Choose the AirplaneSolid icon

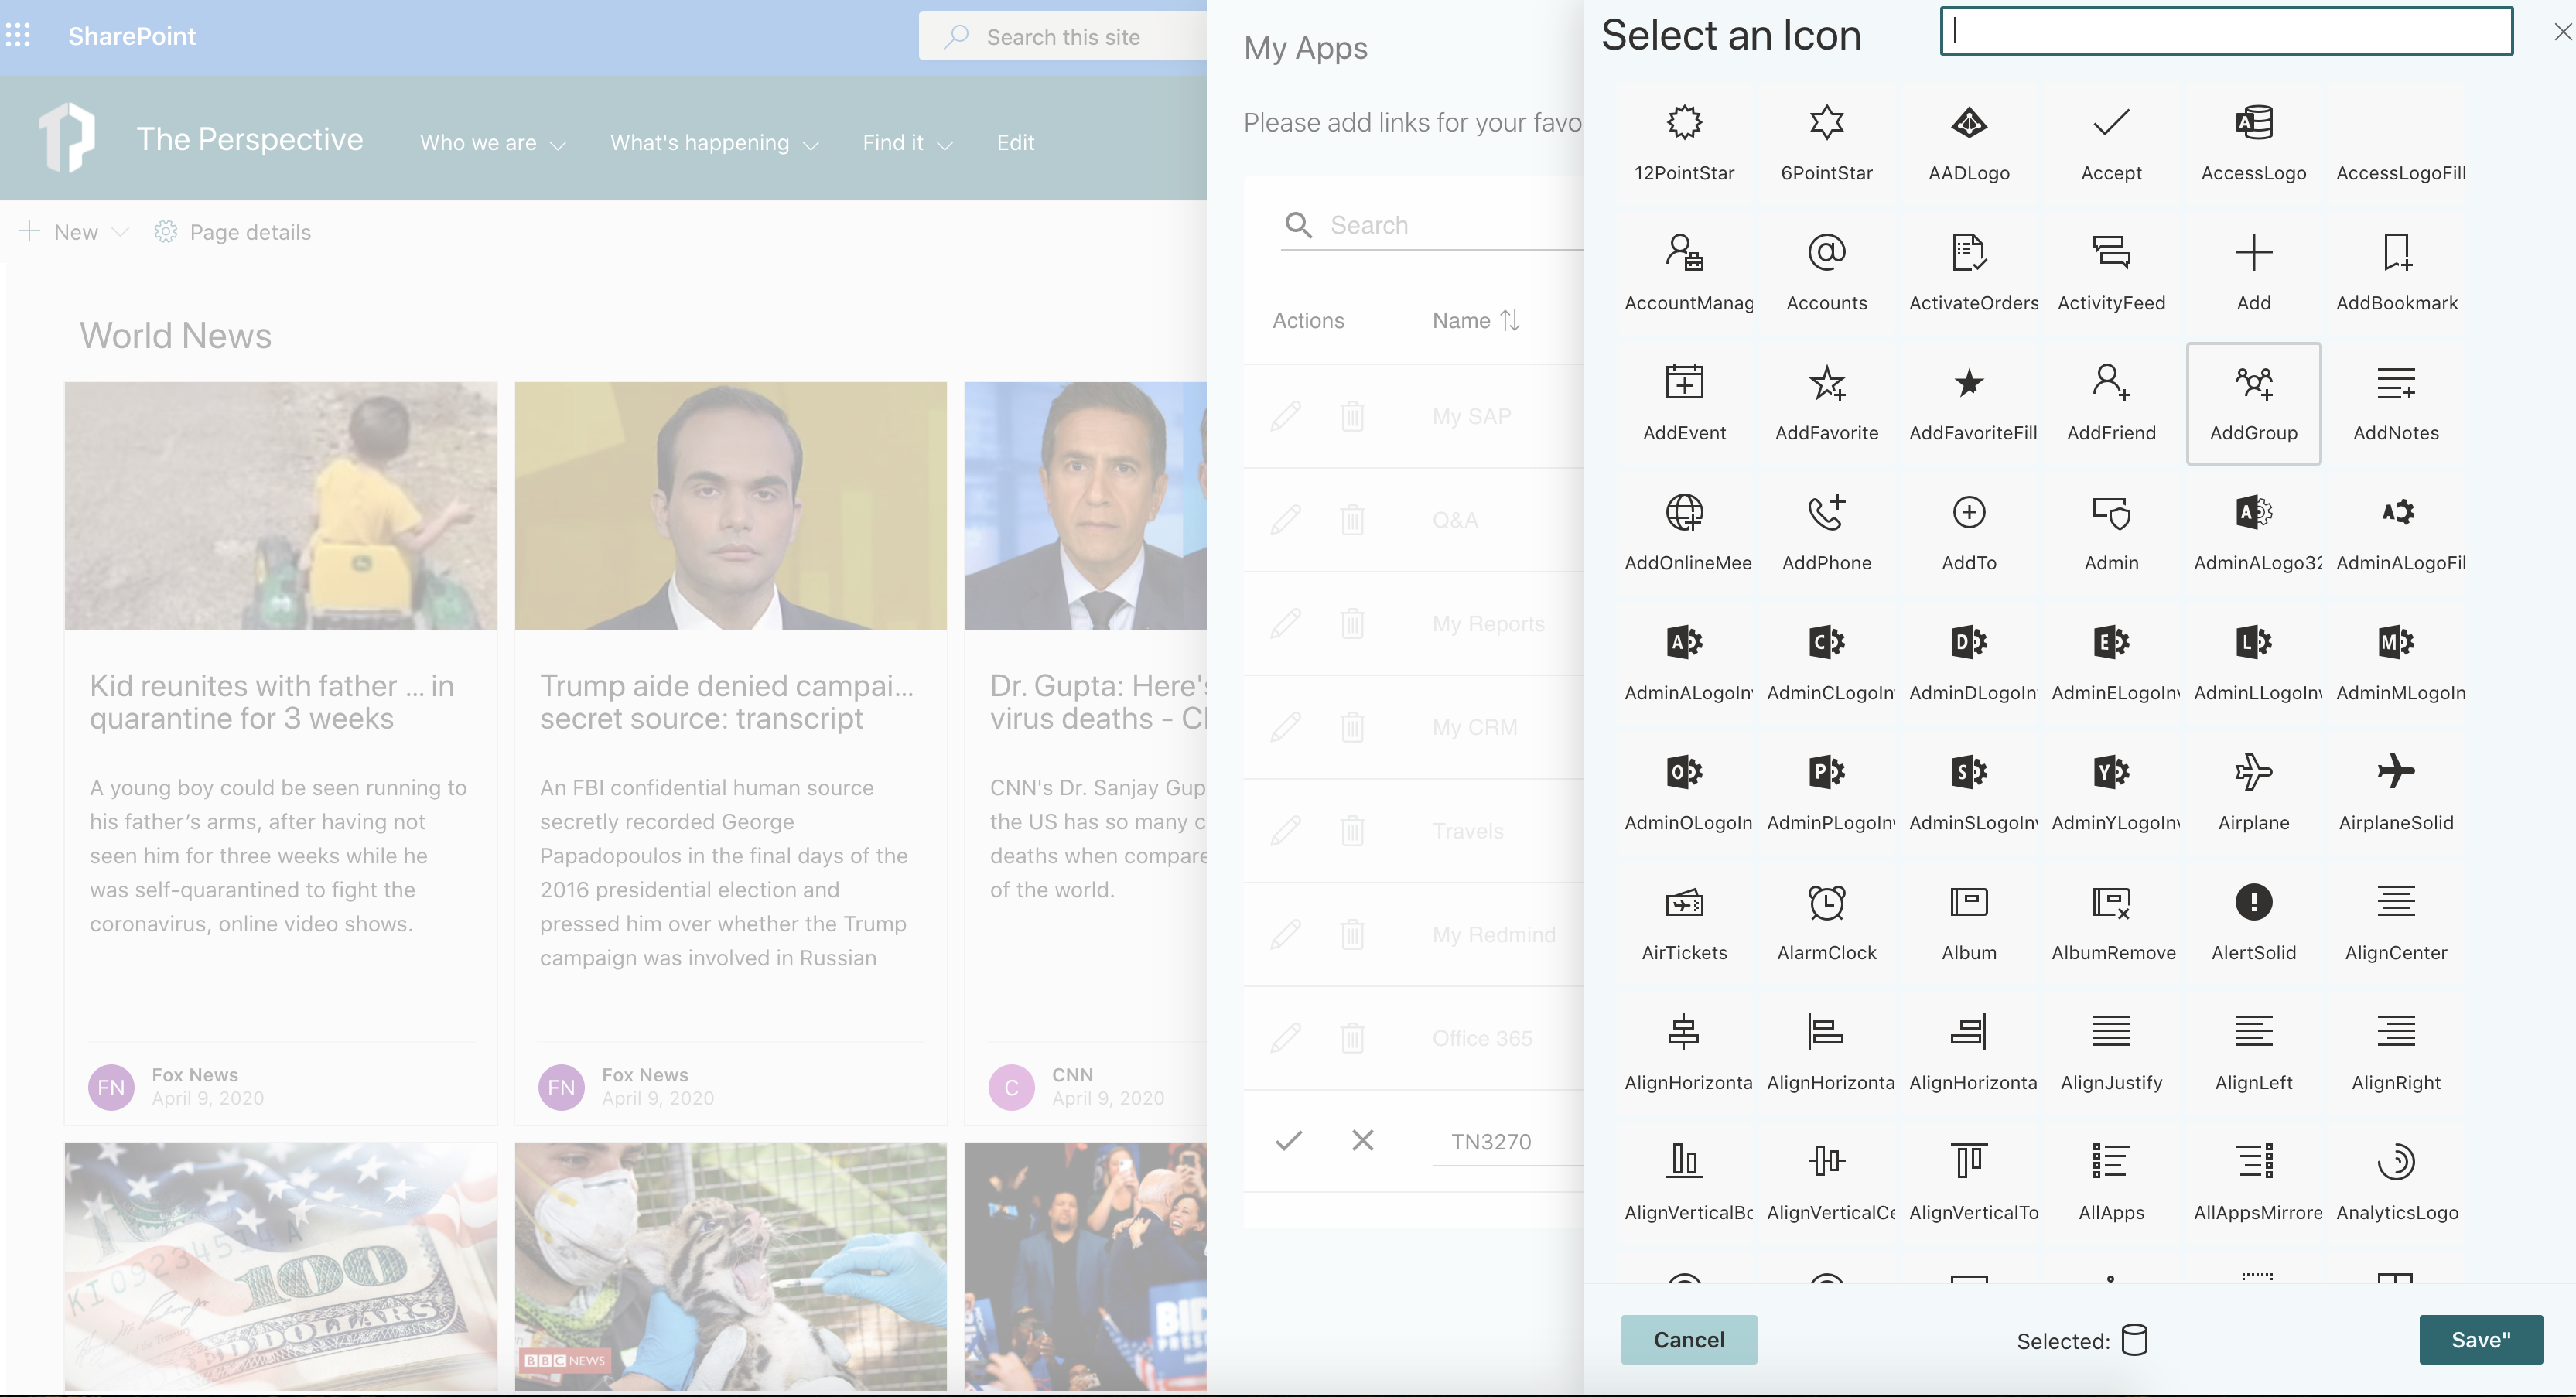click(2396, 793)
